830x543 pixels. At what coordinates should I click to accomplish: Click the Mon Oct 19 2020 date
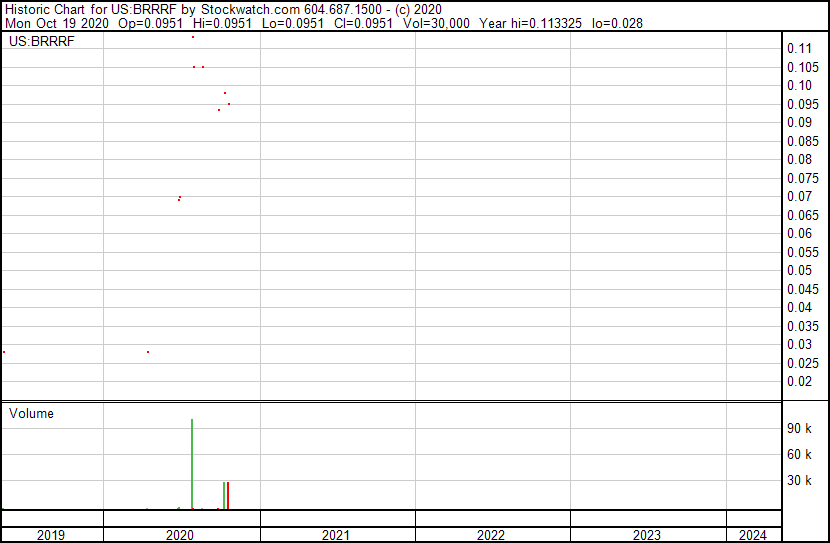coord(57,23)
